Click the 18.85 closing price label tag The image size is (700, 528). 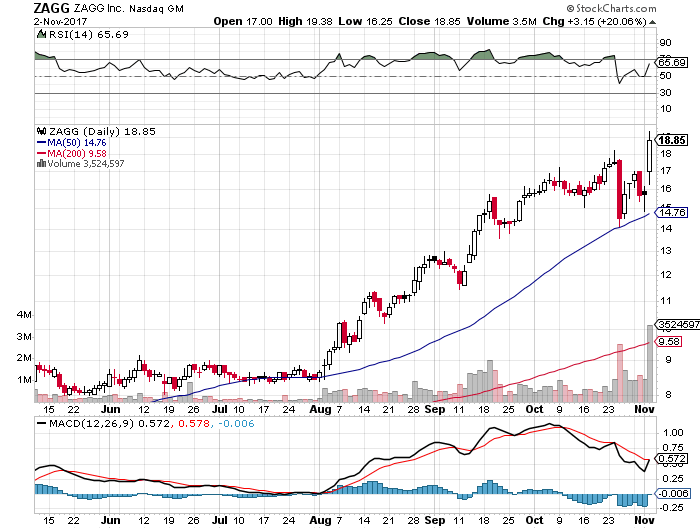click(x=671, y=140)
